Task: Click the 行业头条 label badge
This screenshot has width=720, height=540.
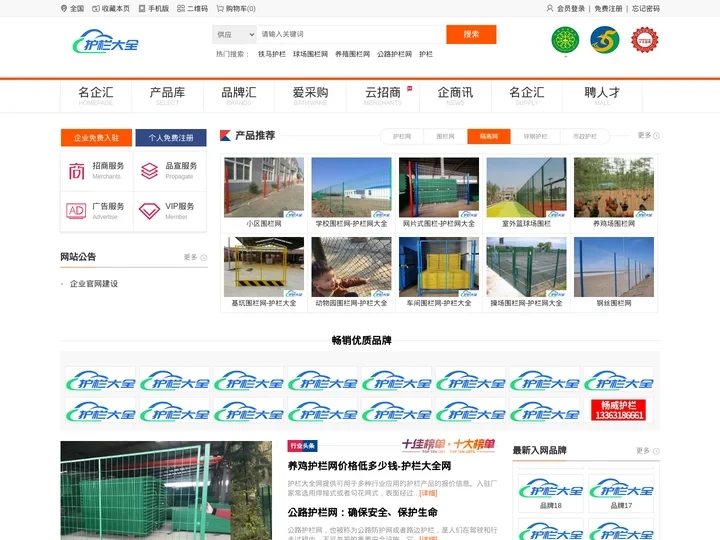Action: tap(302, 445)
